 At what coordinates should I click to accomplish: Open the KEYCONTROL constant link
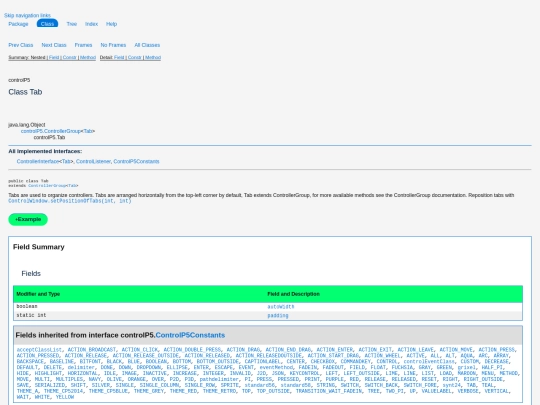pyautogui.click(x=304, y=373)
